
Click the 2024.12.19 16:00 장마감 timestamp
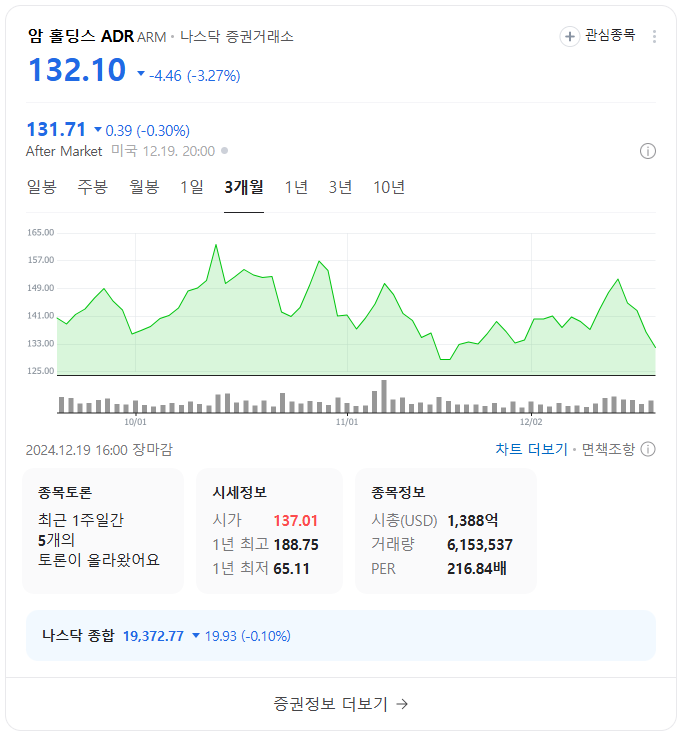point(99,449)
